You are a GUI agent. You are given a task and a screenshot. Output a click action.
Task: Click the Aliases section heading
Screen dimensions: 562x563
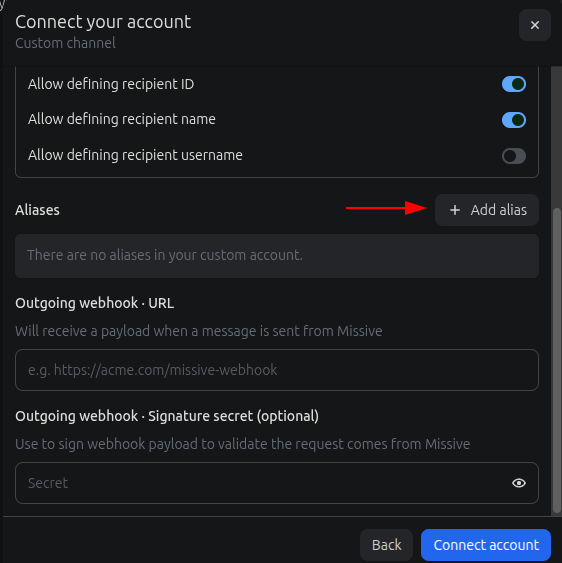click(37, 210)
